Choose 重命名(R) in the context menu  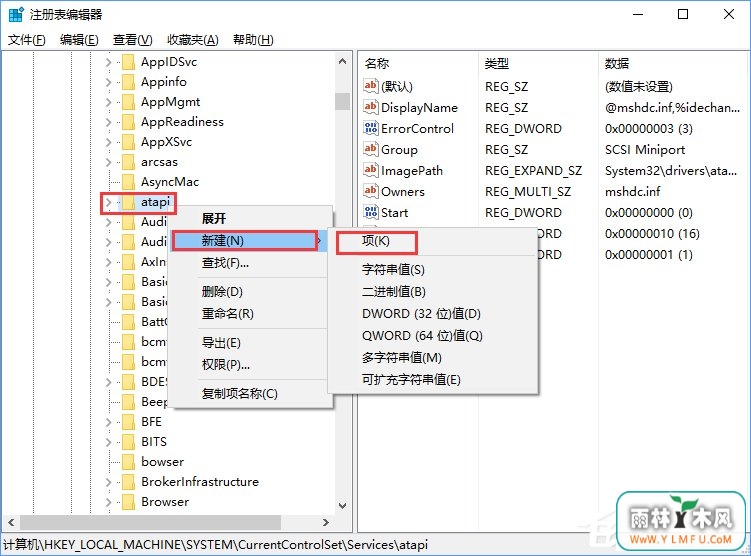pos(251,314)
